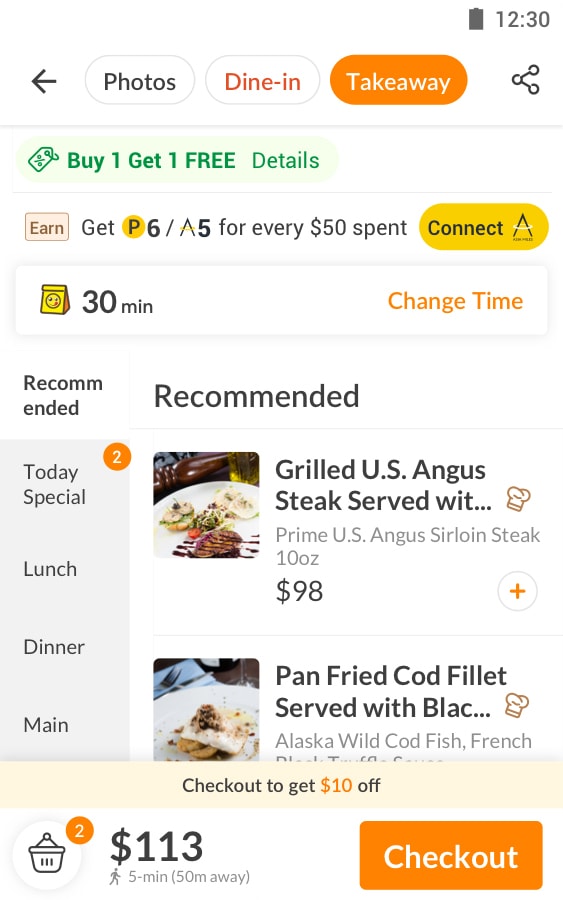Tap Change Time for pickup
Viewport: 563px width, 900px height.
tap(455, 301)
